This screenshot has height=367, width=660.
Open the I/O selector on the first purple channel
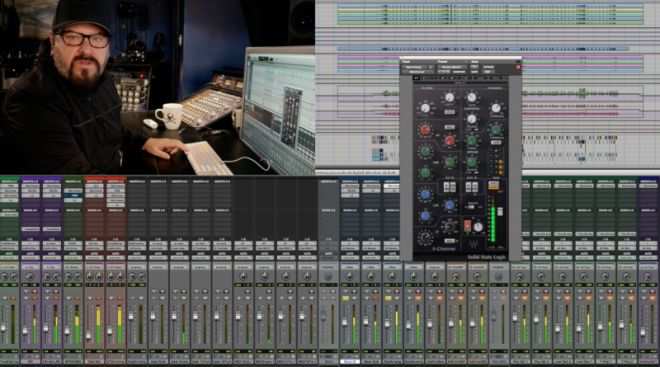[x=30, y=245]
